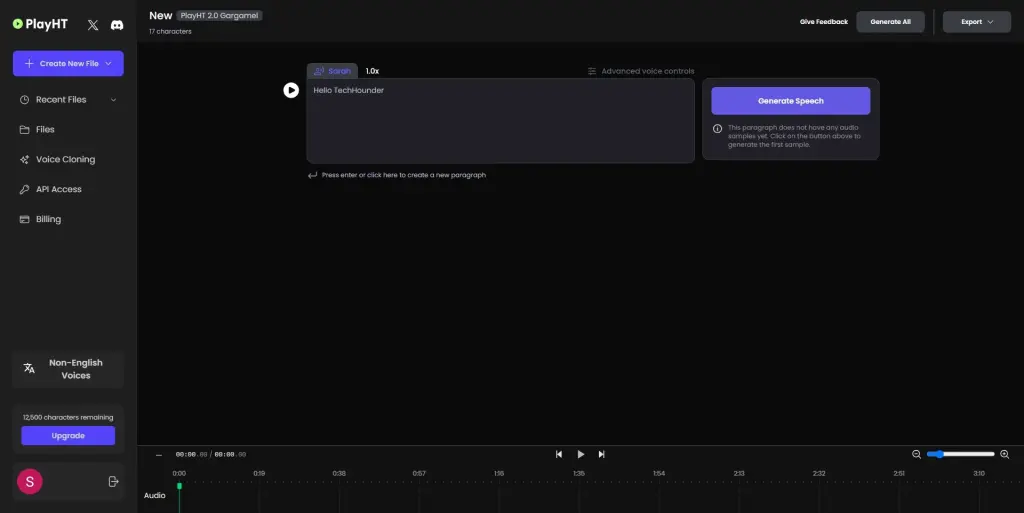Open the Discord community icon
Viewport: 1024px width, 513px height.
pyautogui.click(x=117, y=24)
